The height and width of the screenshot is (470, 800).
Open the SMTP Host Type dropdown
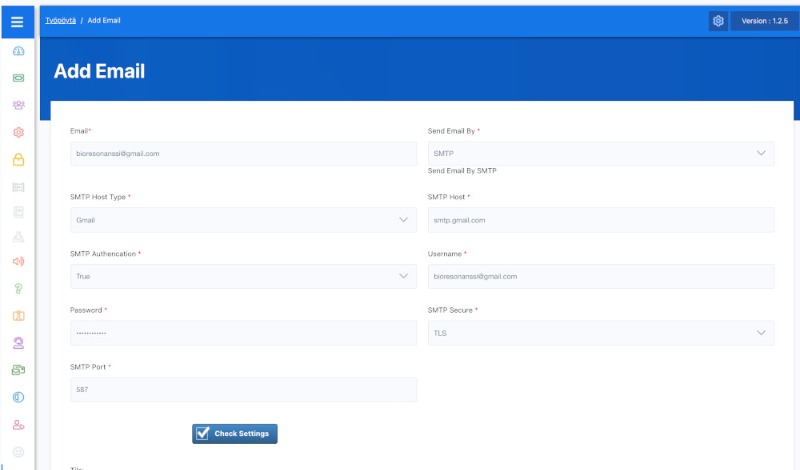(x=243, y=219)
